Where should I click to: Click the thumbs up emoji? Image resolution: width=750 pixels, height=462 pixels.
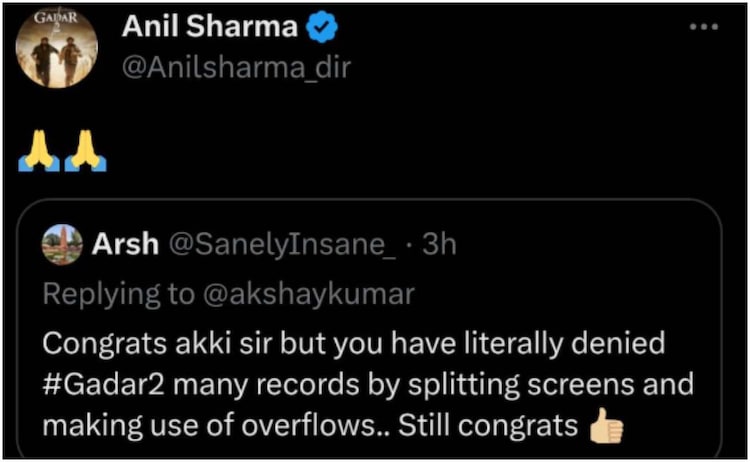pos(606,427)
